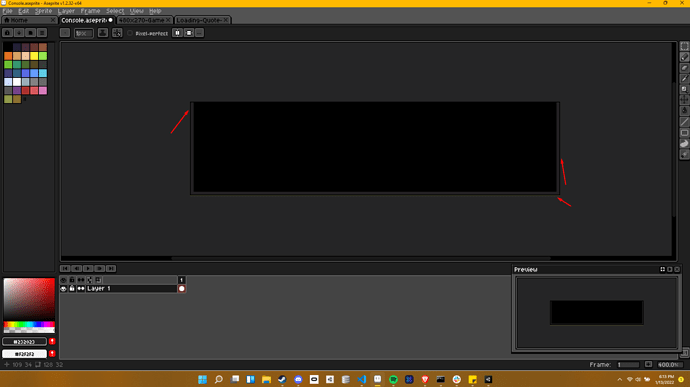Screen dimensions: 690x387
Task: Select the Zoom tool in the toolbox
Action: click(684, 89)
